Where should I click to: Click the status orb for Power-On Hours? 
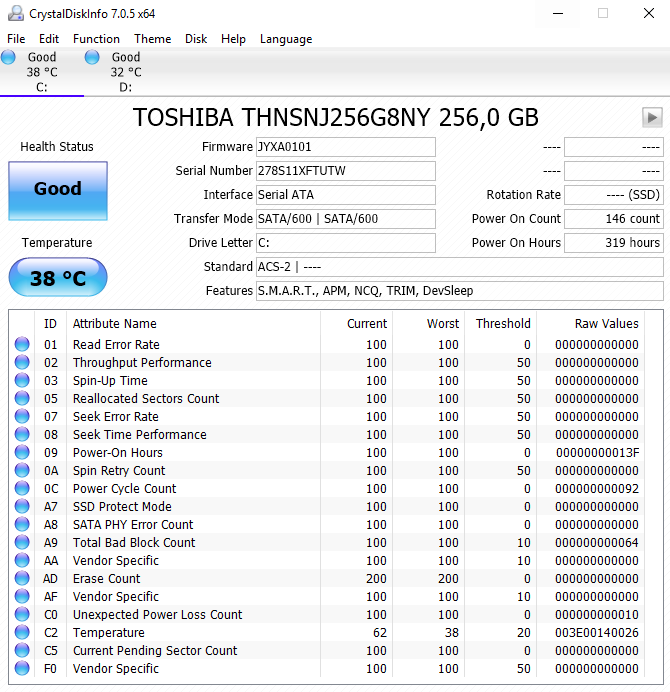point(22,452)
